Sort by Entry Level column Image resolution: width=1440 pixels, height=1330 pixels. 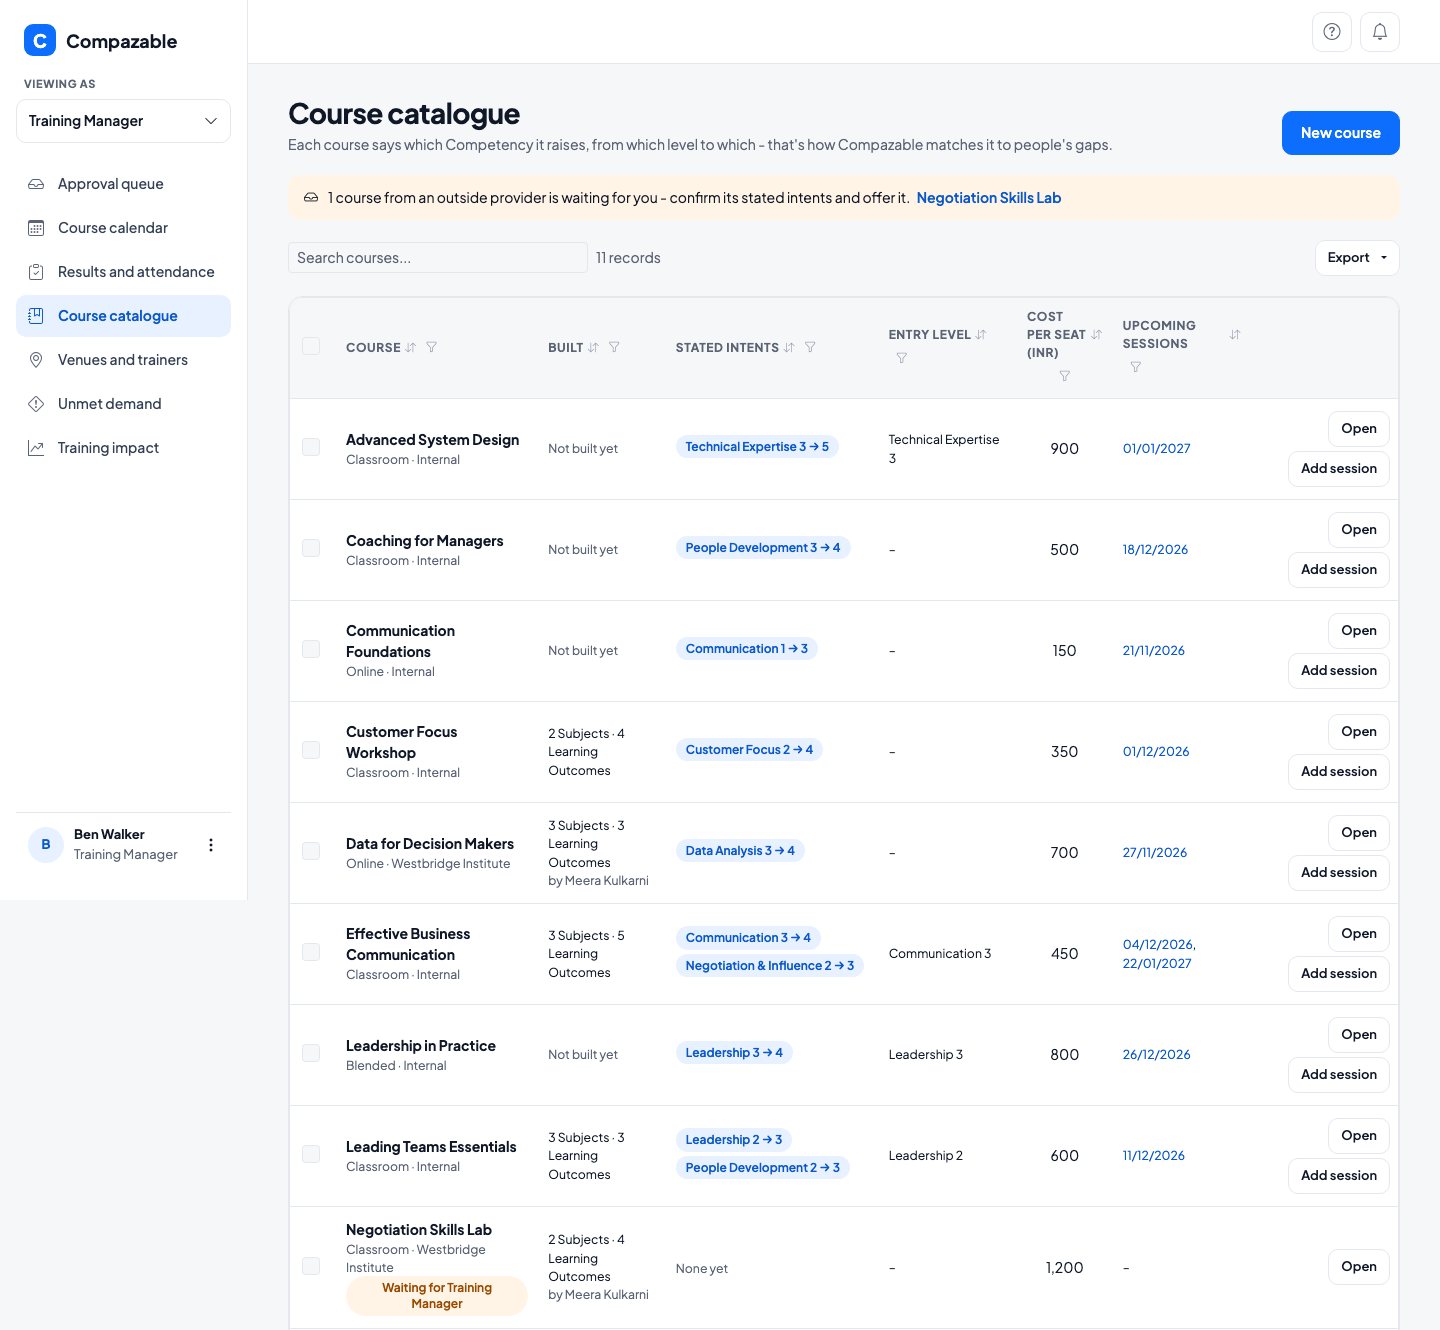(981, 335)
